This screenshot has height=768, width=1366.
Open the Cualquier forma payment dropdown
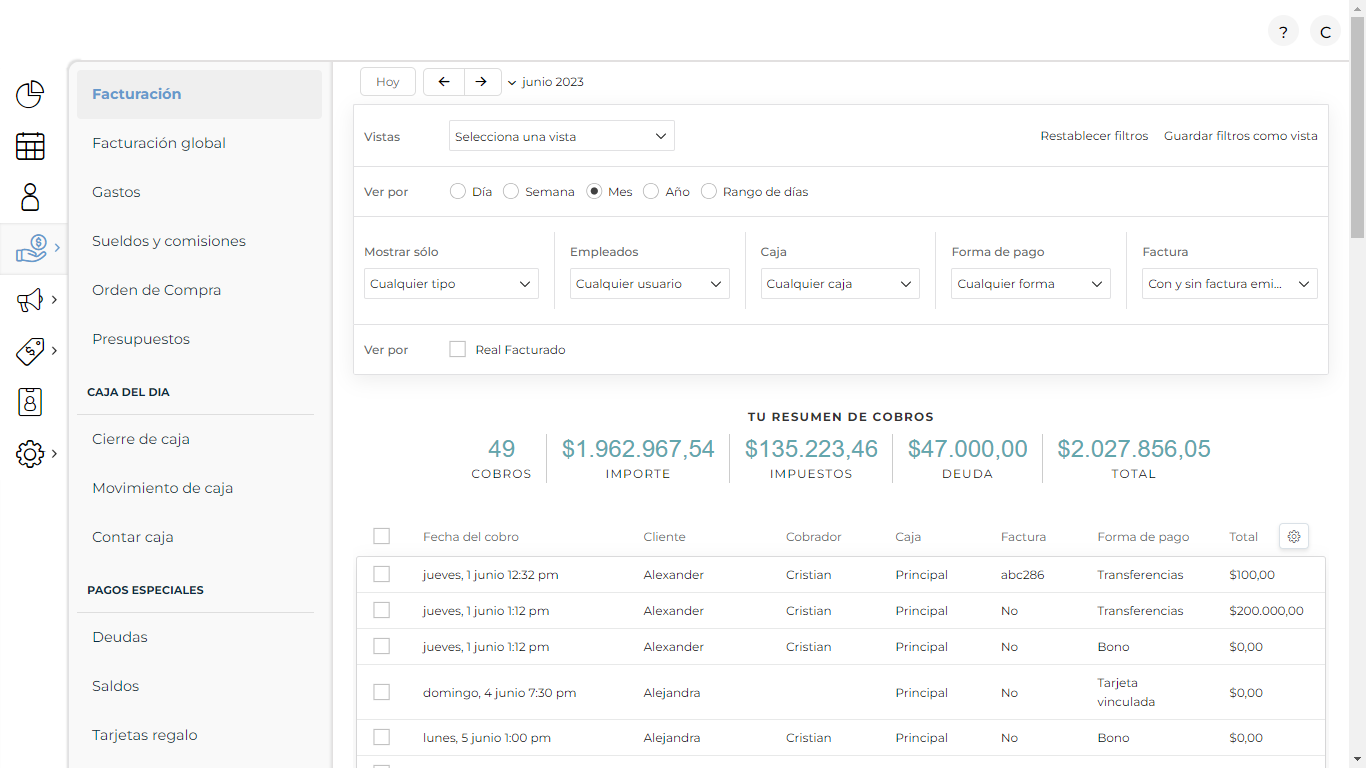point(1031,284)
